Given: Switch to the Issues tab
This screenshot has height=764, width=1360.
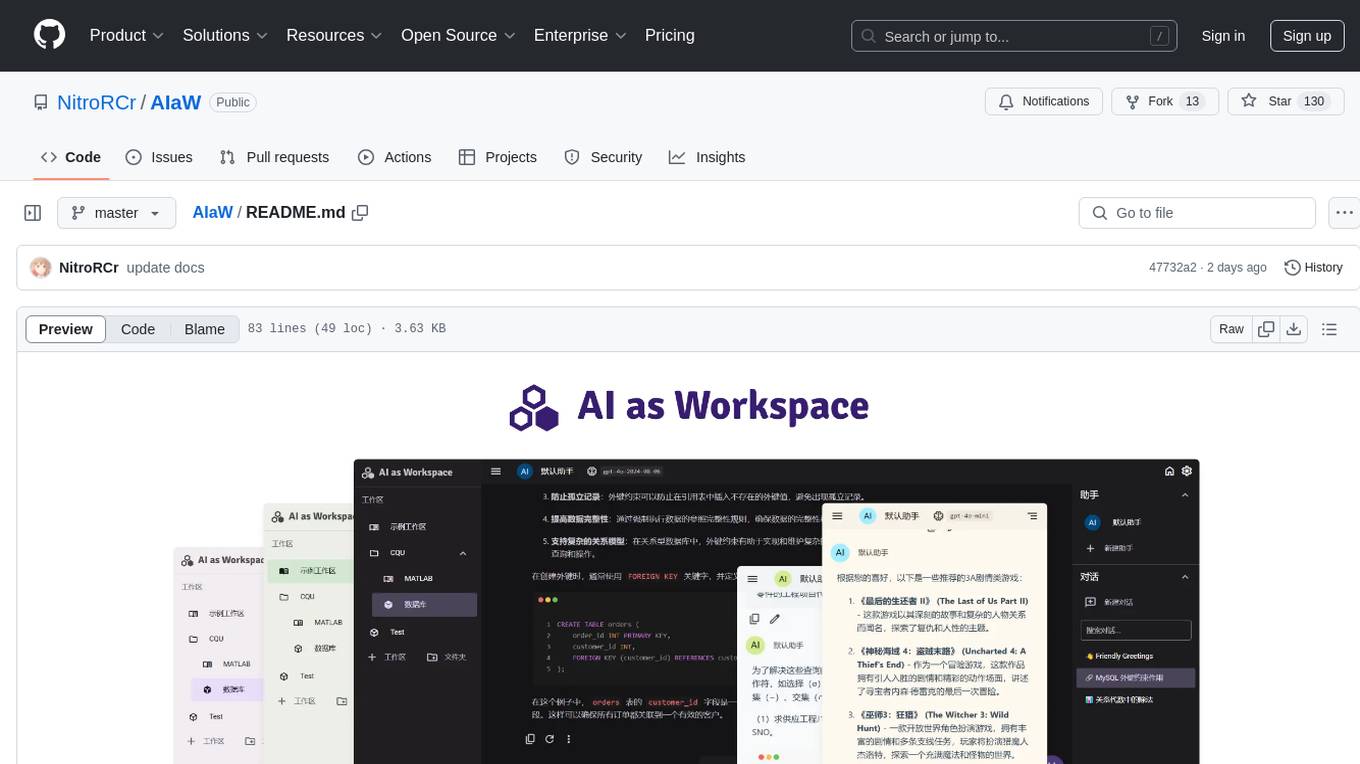Looking at the screenshot, I should (x=159, y=157).
